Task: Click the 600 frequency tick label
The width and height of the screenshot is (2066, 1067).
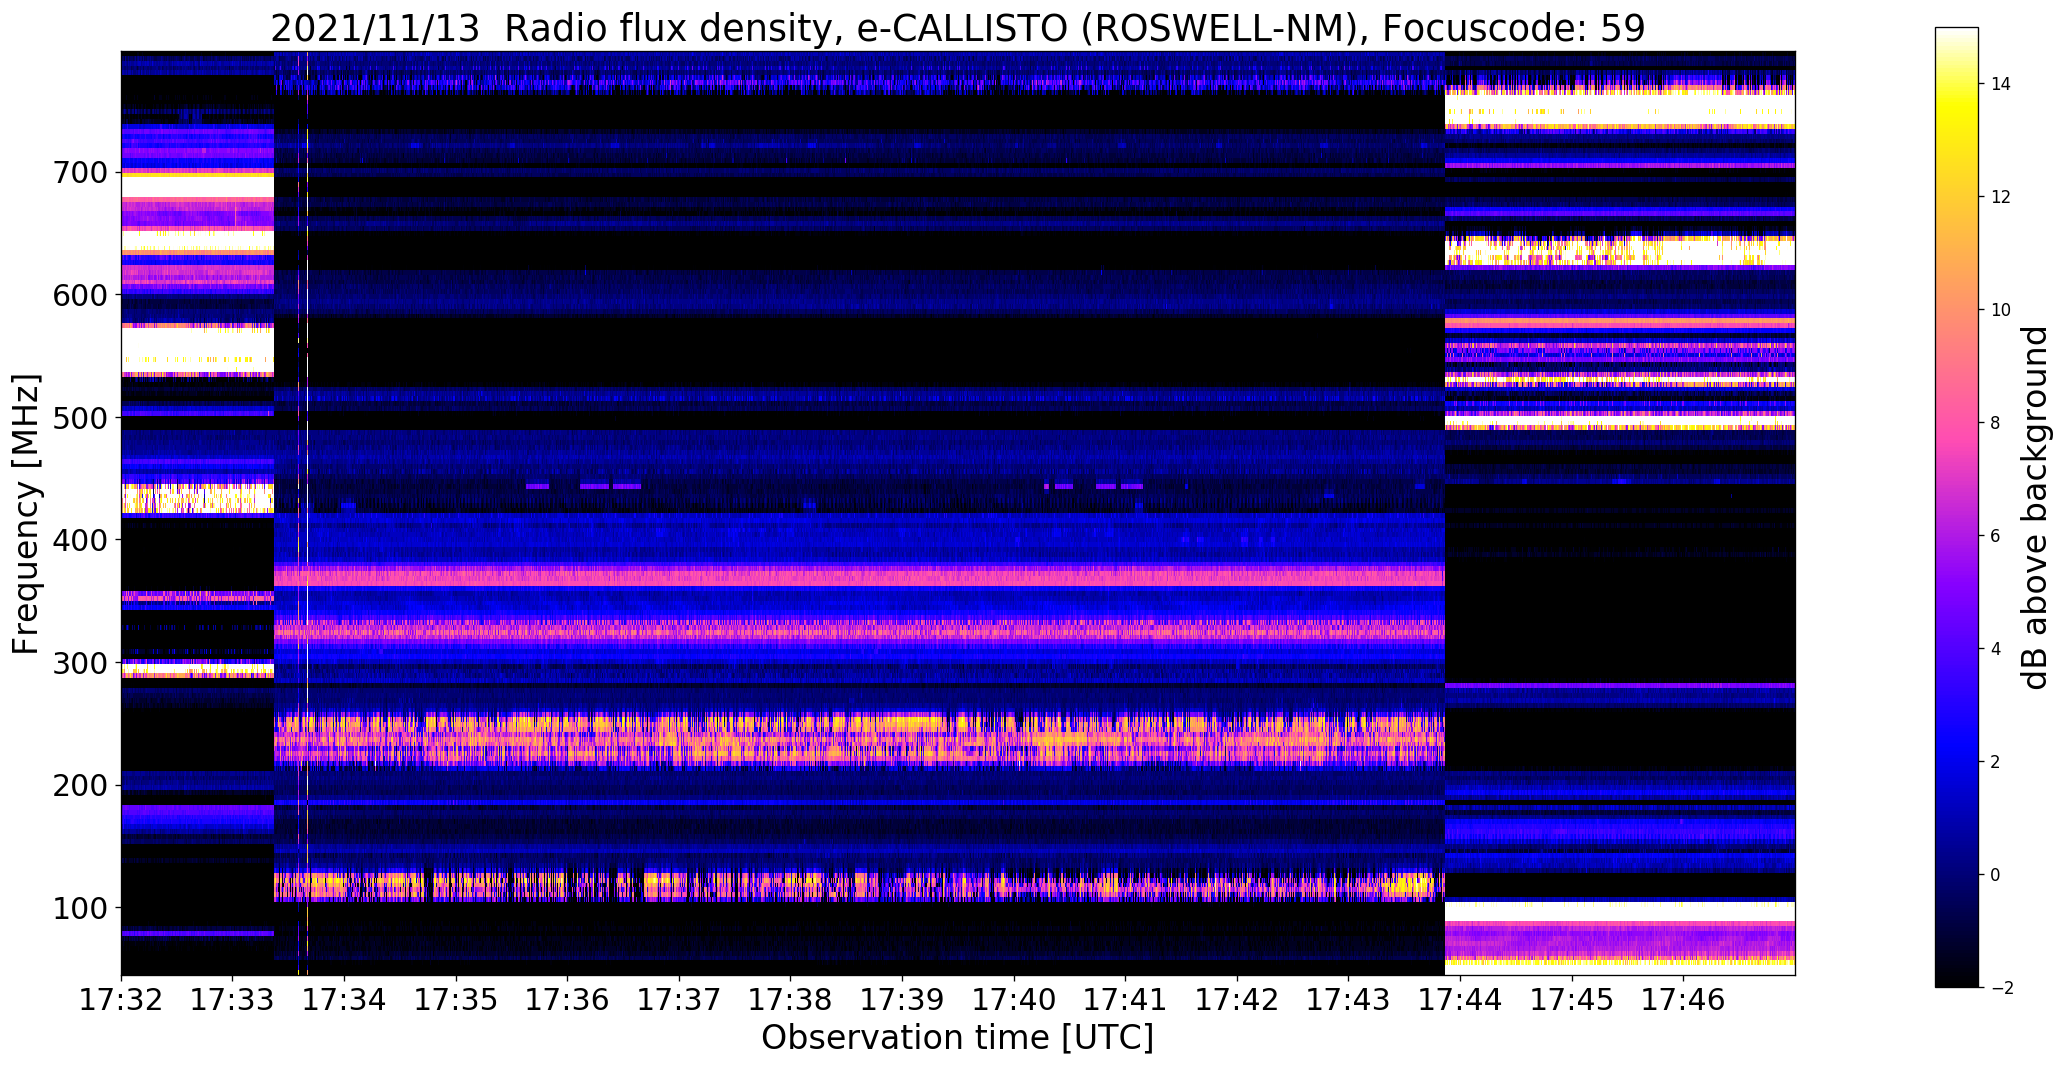Action: click(79, 295)
